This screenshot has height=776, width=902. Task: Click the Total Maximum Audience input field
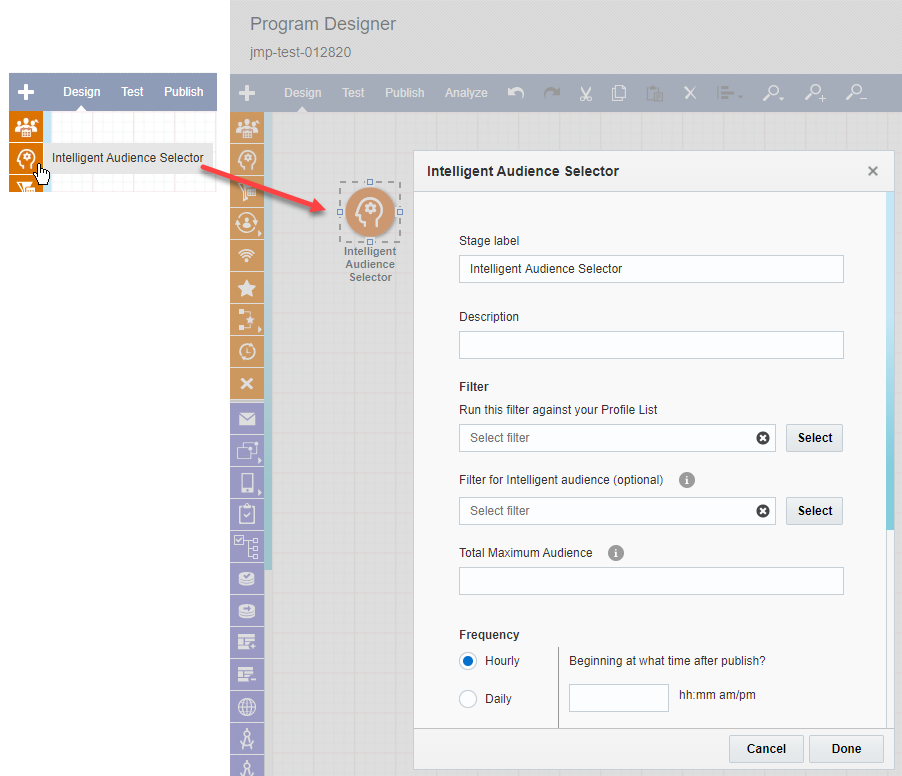point(651,581)
